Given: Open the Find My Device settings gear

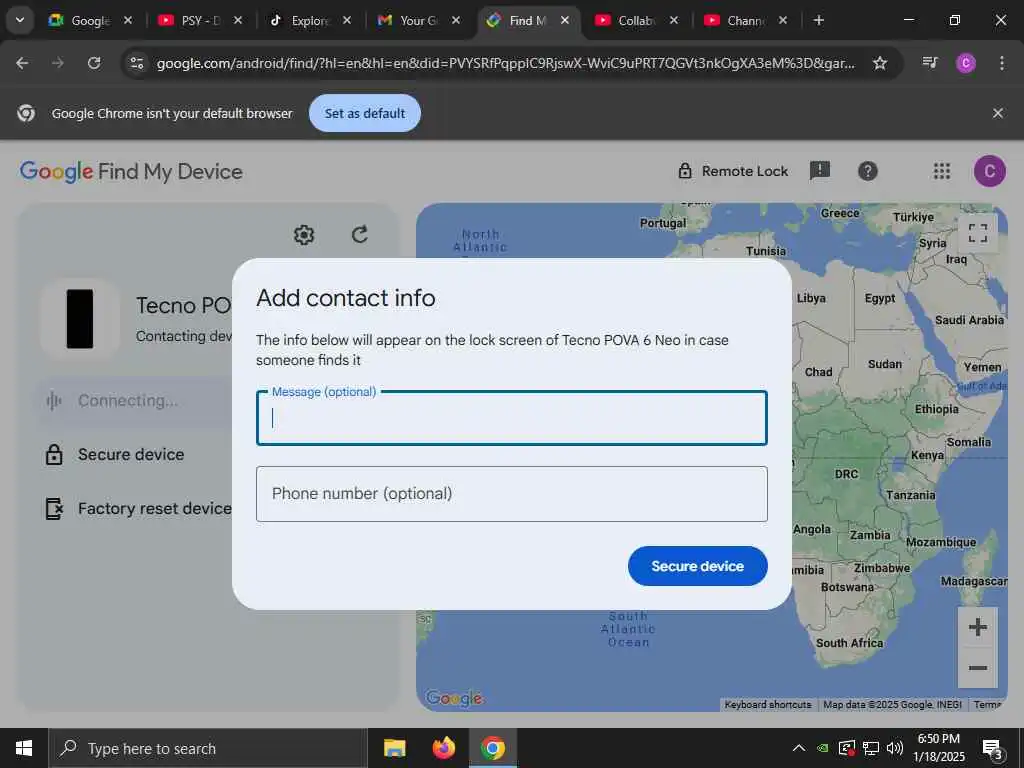Looking at the screenshot, I should 304,234.
